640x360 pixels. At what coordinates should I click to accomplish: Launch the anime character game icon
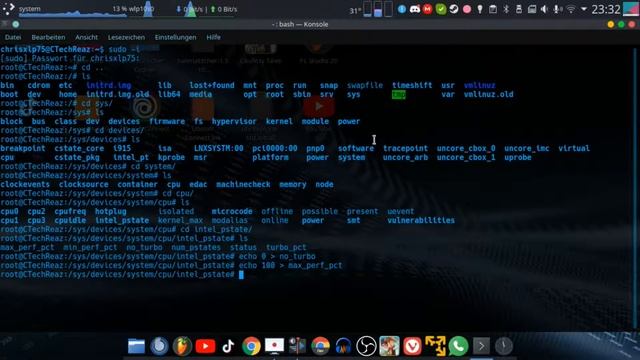pos(389,346)
